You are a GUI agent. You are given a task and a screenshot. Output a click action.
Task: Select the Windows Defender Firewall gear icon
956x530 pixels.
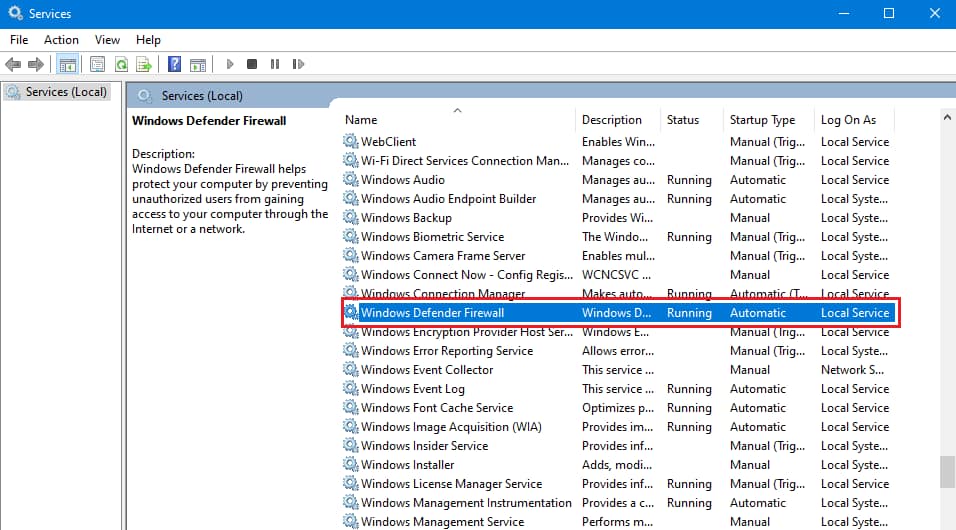351,312
